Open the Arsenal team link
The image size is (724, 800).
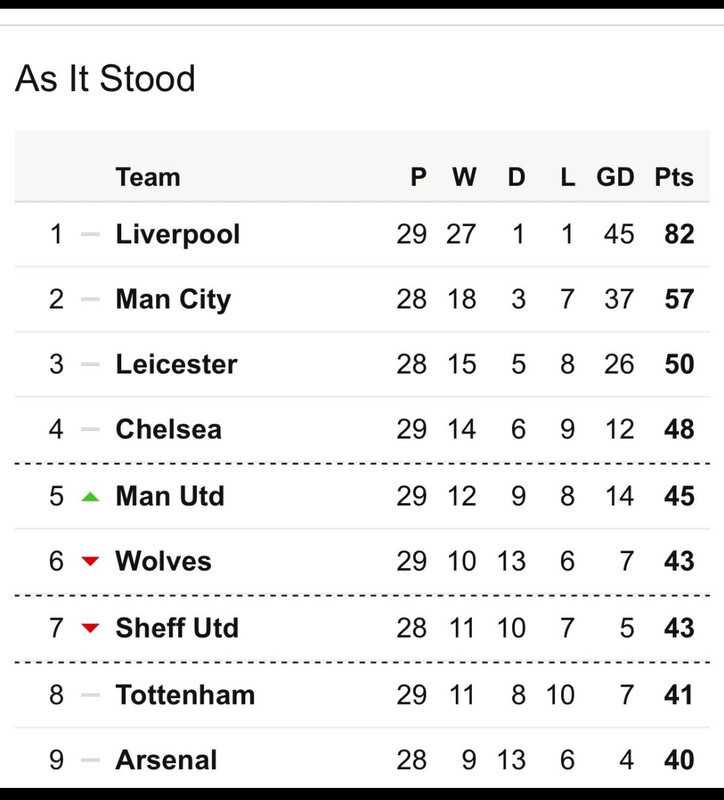166,760
